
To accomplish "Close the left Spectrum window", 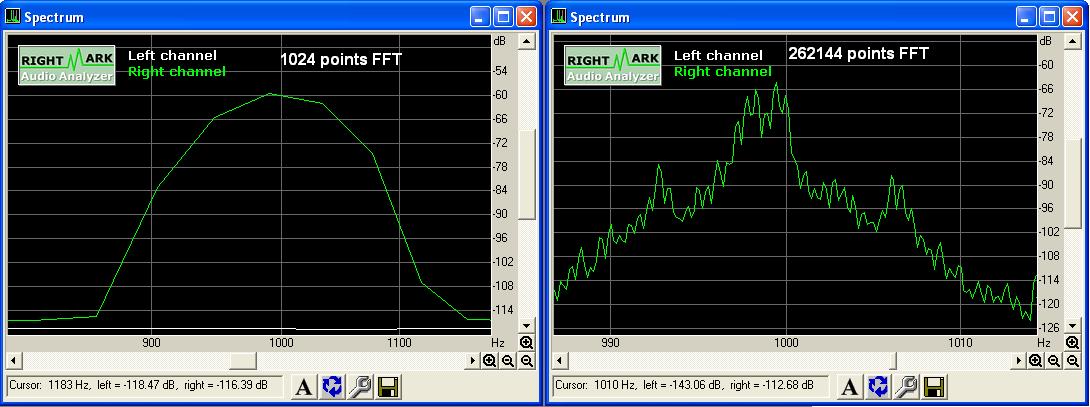I will tap(526, 17).
